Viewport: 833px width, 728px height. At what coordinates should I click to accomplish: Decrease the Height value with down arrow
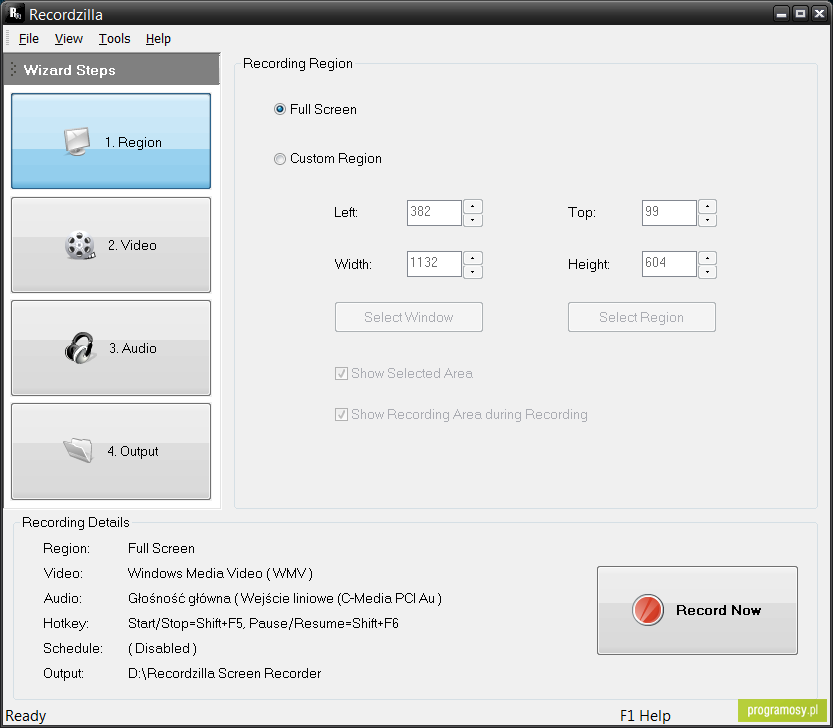707,272
